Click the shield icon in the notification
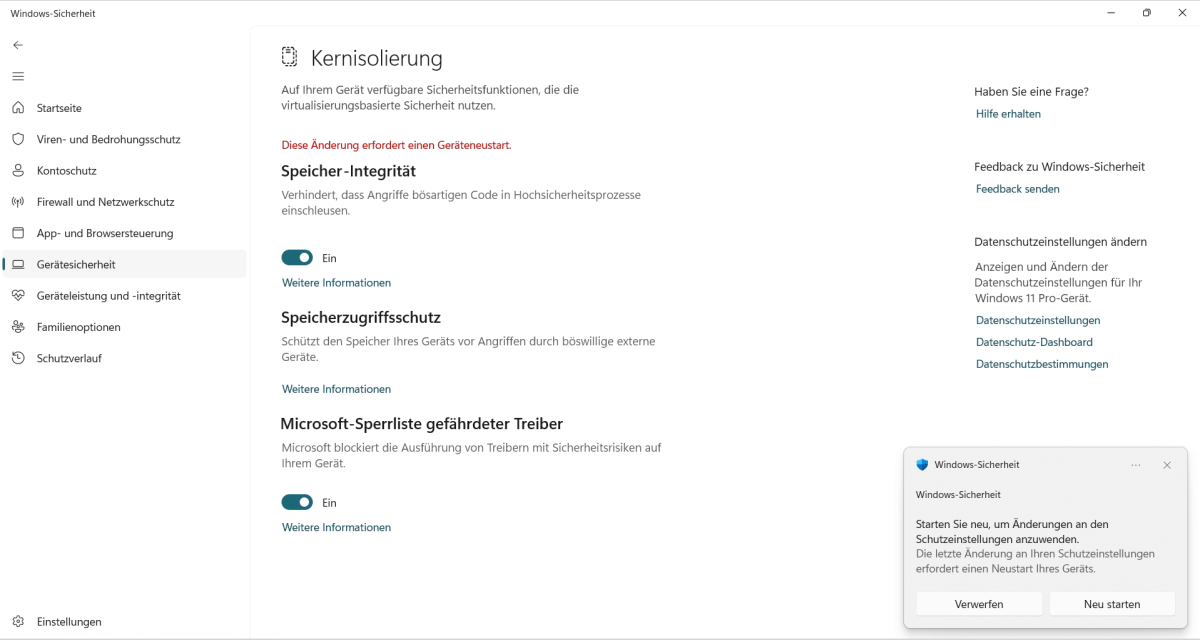 [922, 465]
